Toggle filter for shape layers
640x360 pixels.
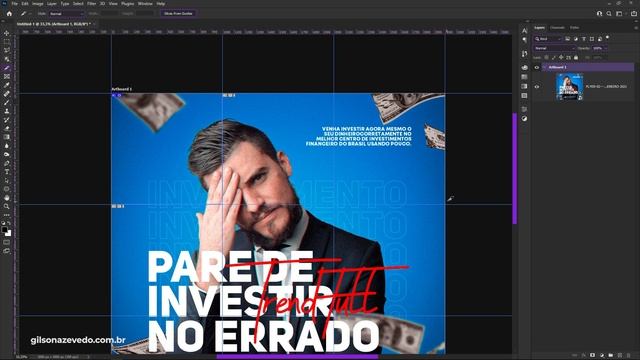coord(592,39)
